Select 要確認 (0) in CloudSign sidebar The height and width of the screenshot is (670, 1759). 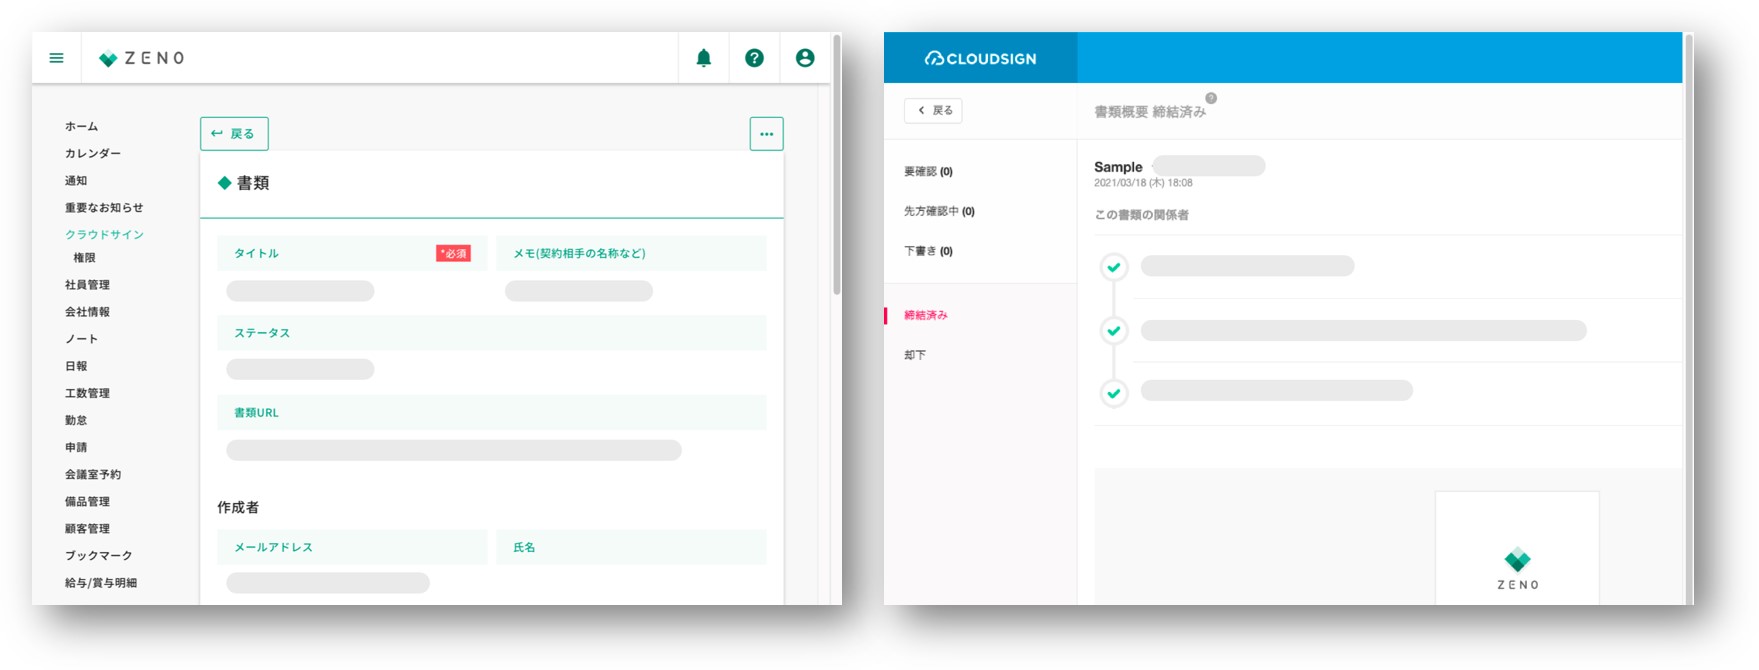(x=928, y=172)
